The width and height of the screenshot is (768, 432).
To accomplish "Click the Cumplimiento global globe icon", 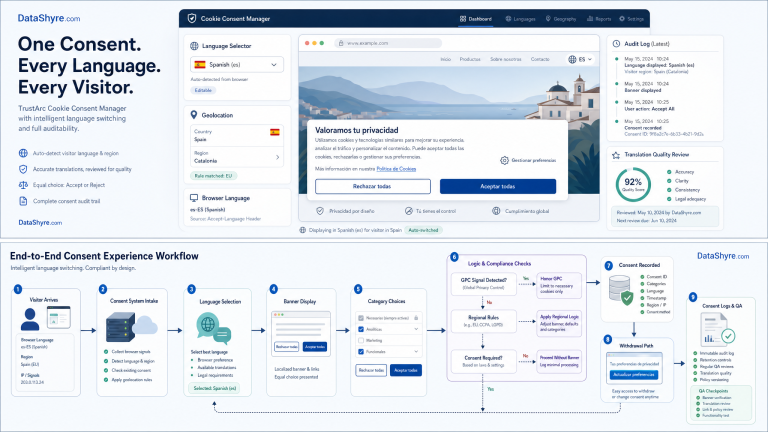I will 496,211.
